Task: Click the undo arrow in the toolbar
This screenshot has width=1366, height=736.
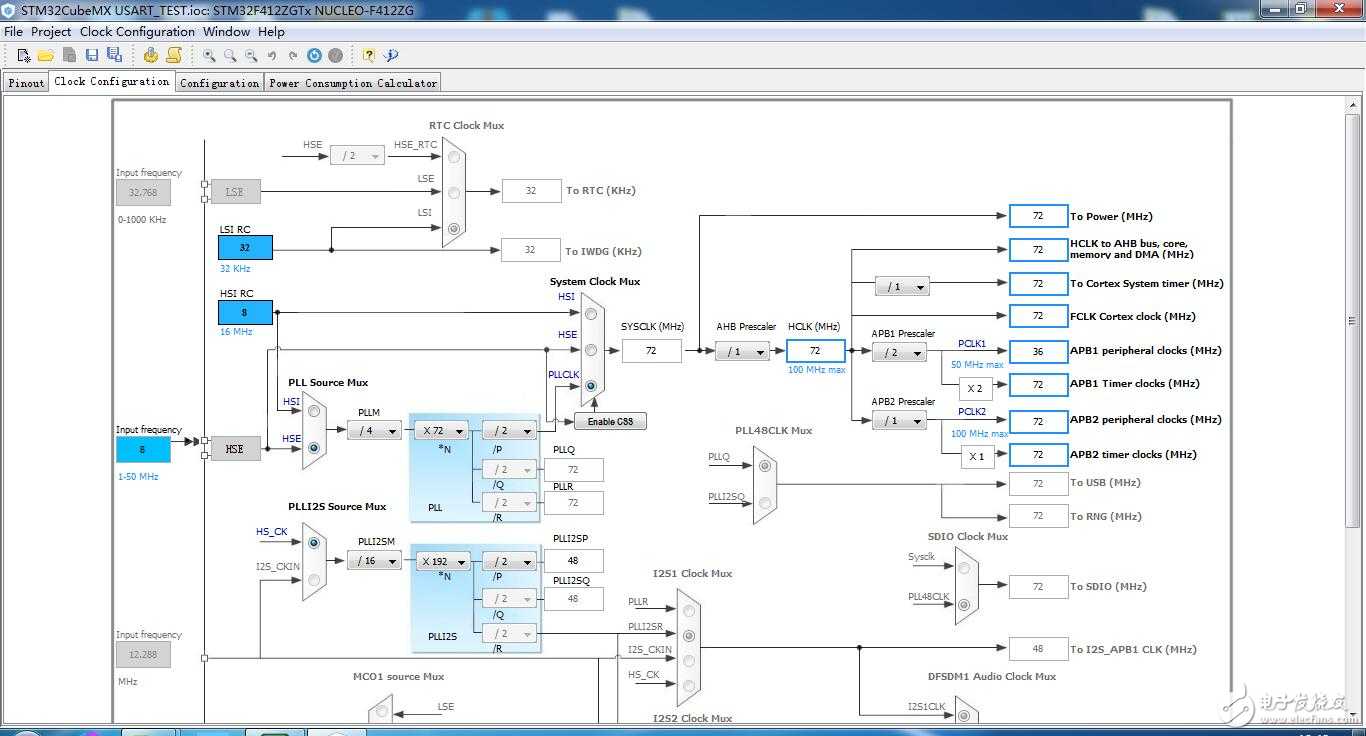Action: coord(271,56)
